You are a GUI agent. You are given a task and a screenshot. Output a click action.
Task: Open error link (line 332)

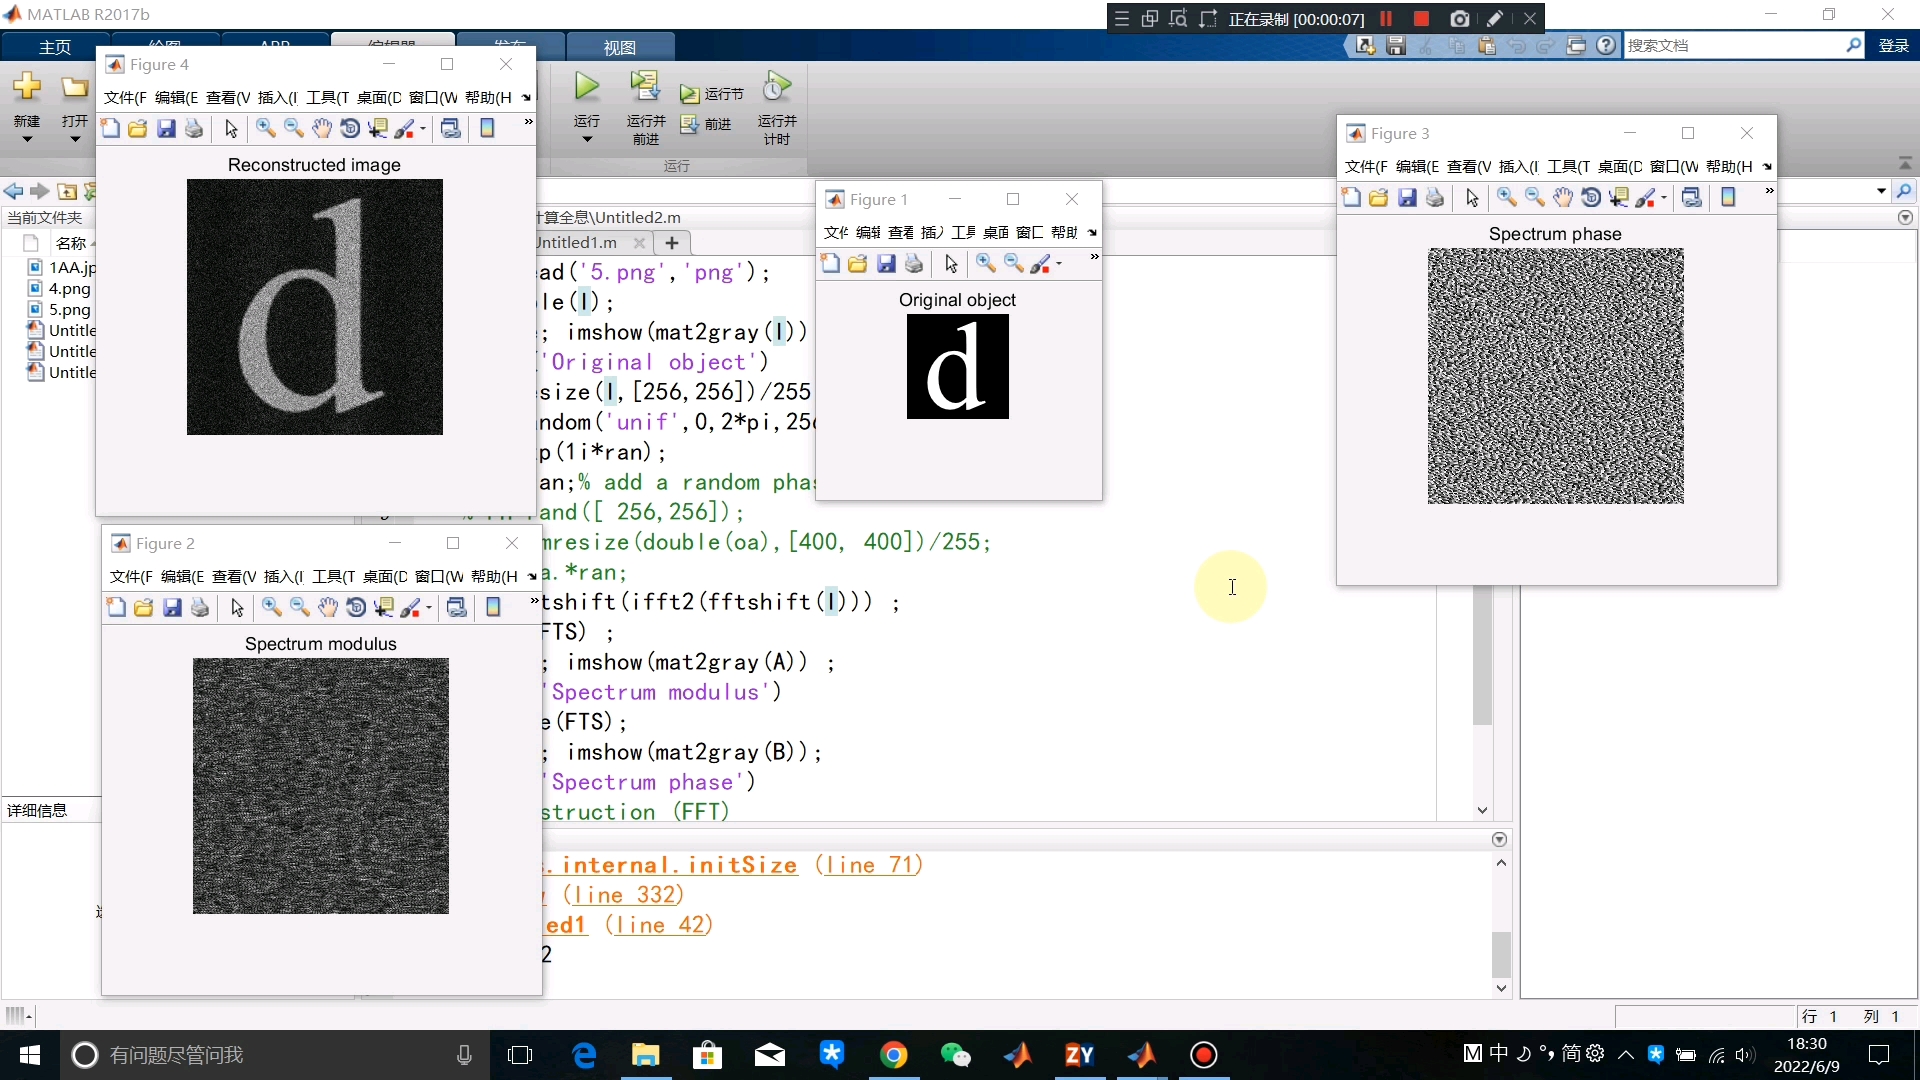[x=623, y=895]
